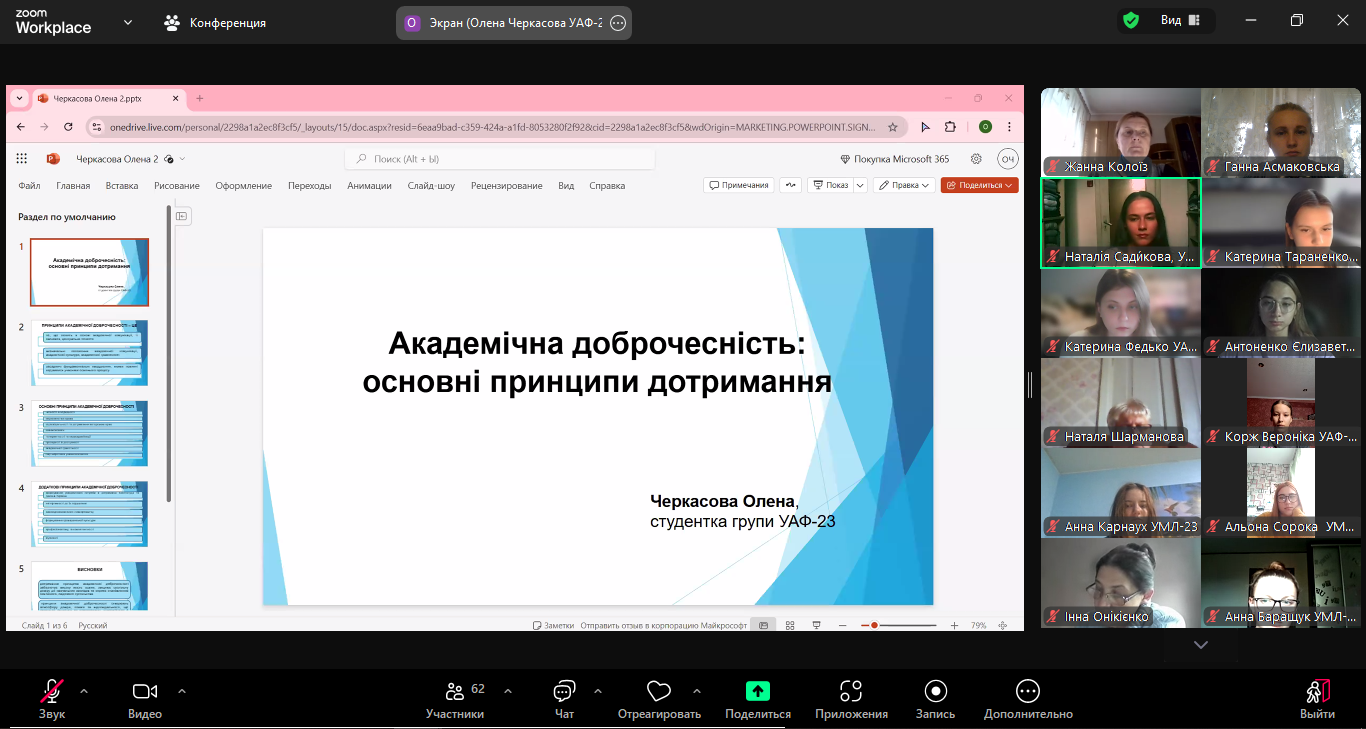Image resolution: width=1366 pixels, height=729 pixels.
Task: Leave meeting with Выйти button
Action: coord(1317,699)
